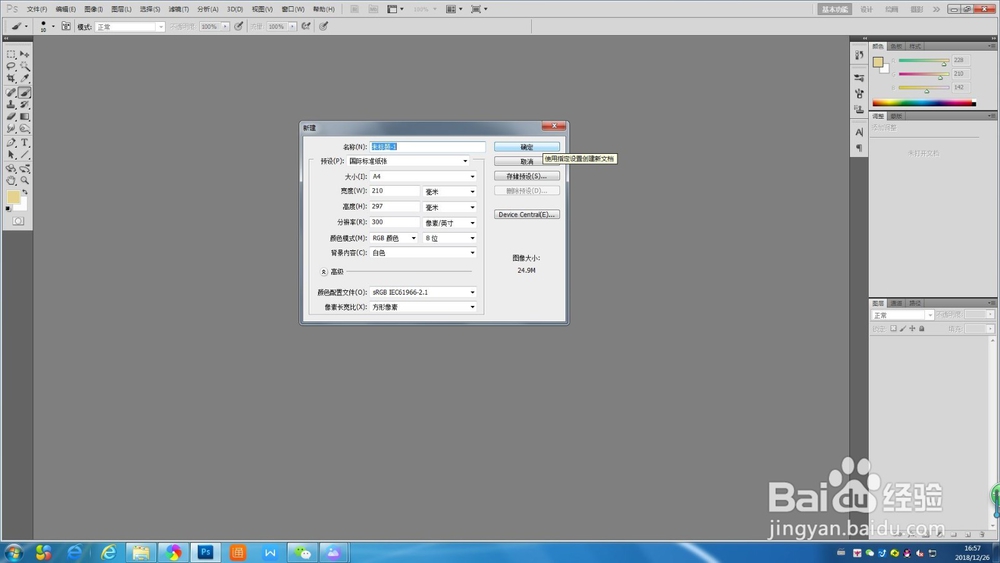Open the background contents dropdown

click(423, 253)
